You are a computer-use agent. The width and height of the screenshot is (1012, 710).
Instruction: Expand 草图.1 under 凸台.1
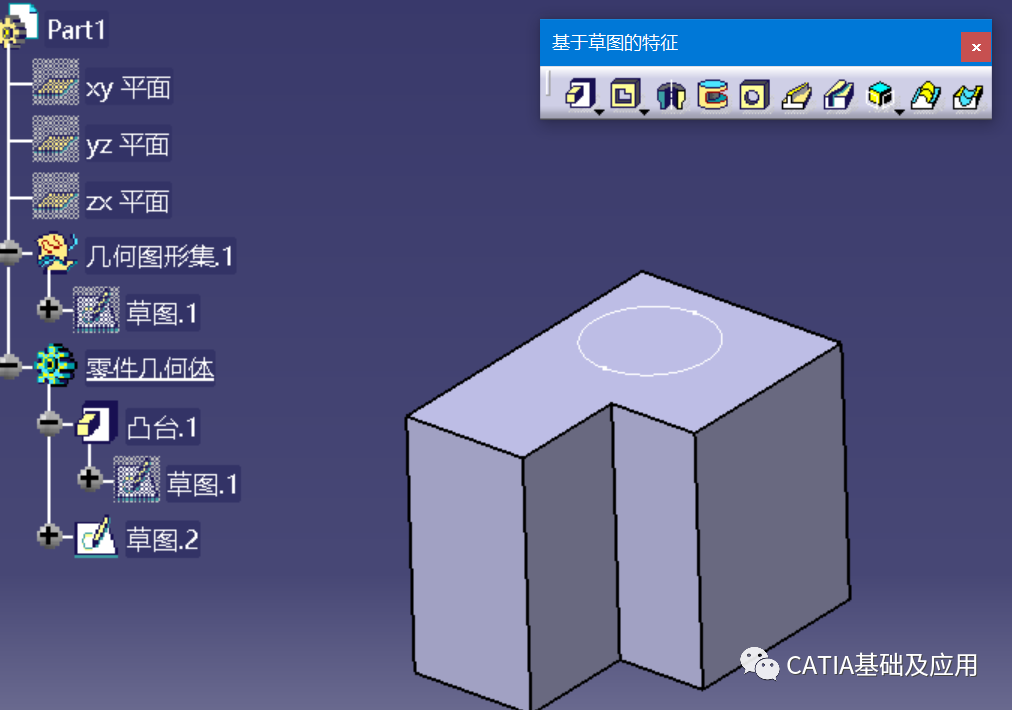(89, 479)
